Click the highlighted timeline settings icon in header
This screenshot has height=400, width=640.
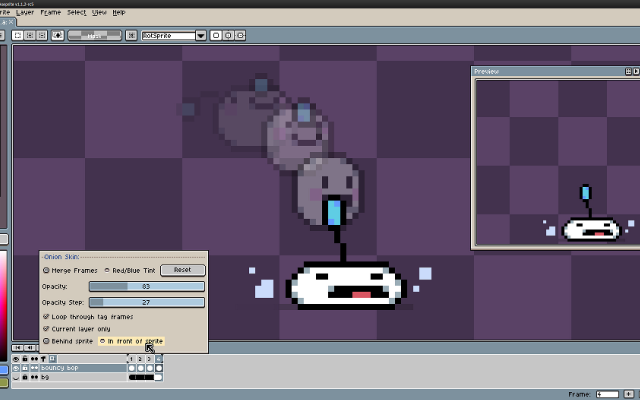(x=53, y=359)
